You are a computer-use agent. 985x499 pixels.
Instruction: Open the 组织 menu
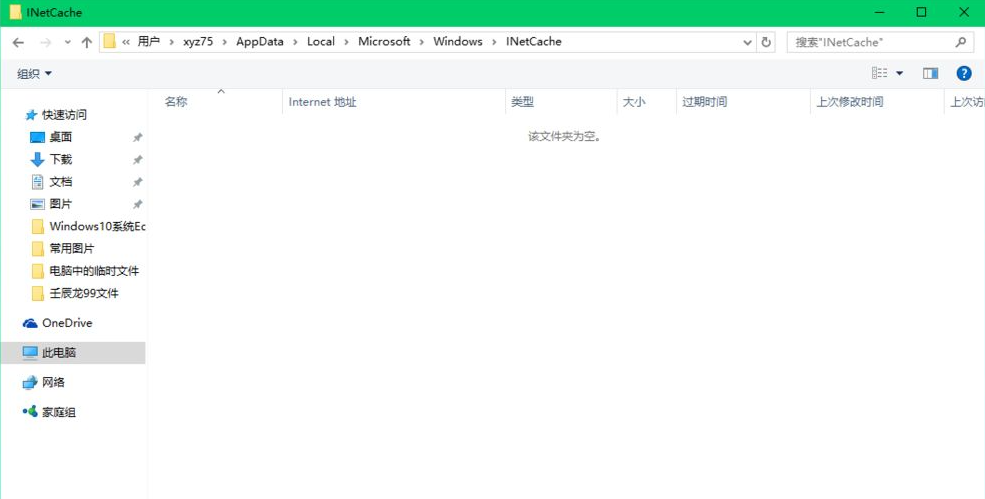coord(34,74)
